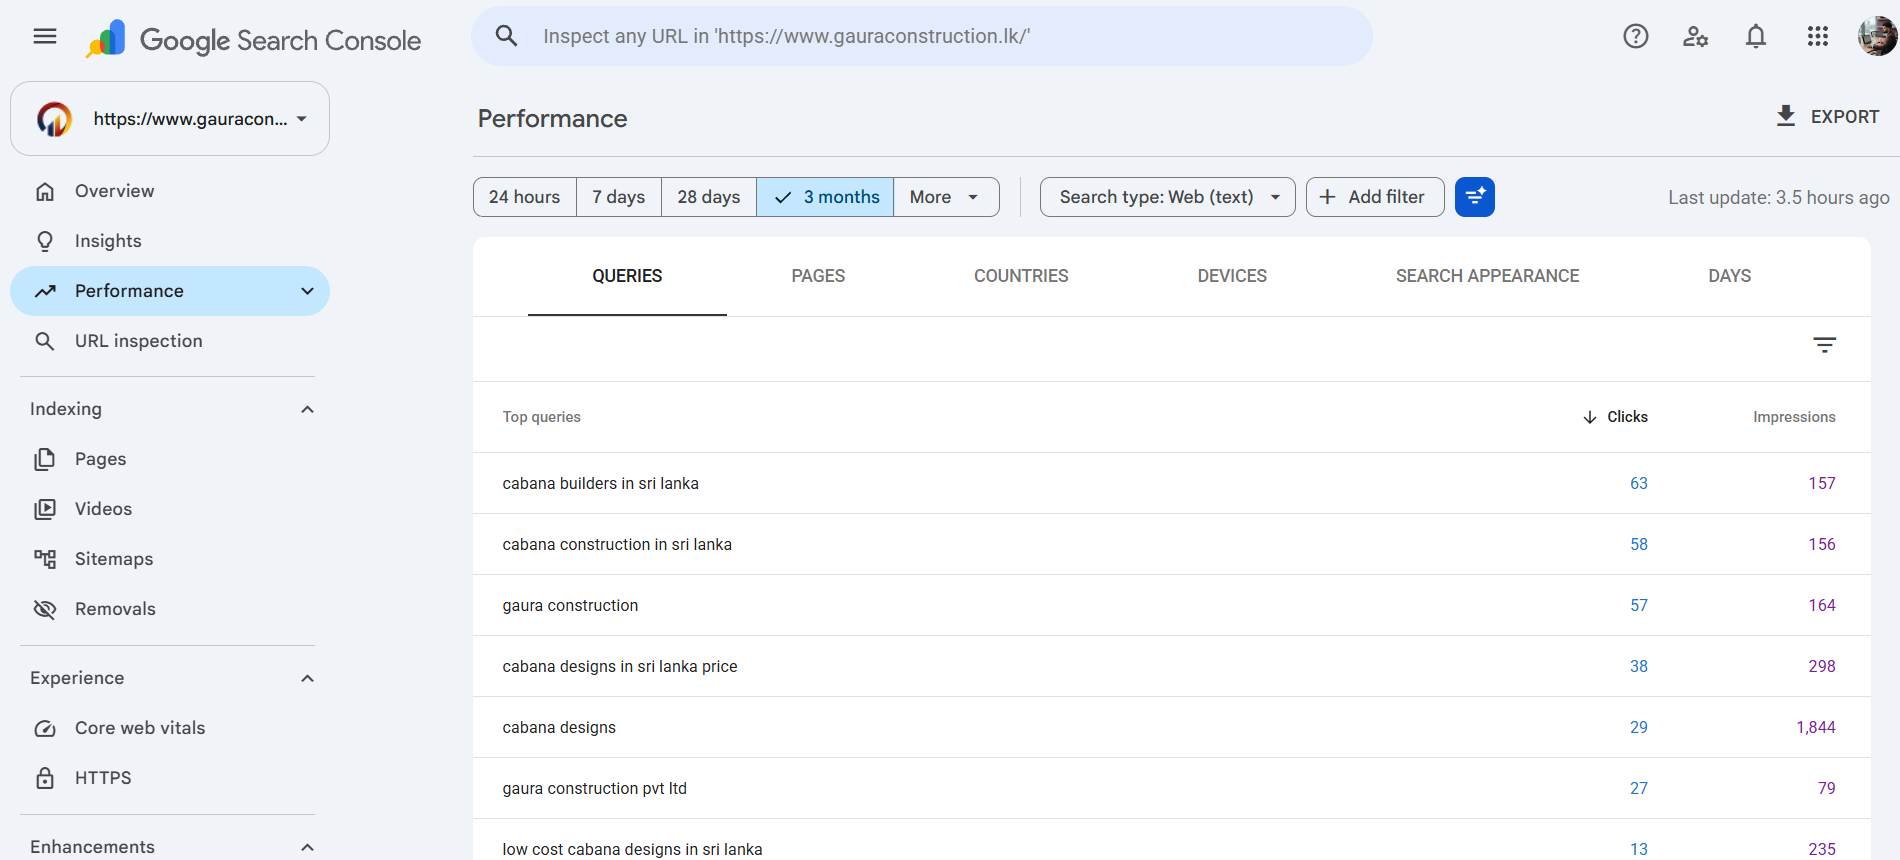Select the 7 days date range

(619, 197)
